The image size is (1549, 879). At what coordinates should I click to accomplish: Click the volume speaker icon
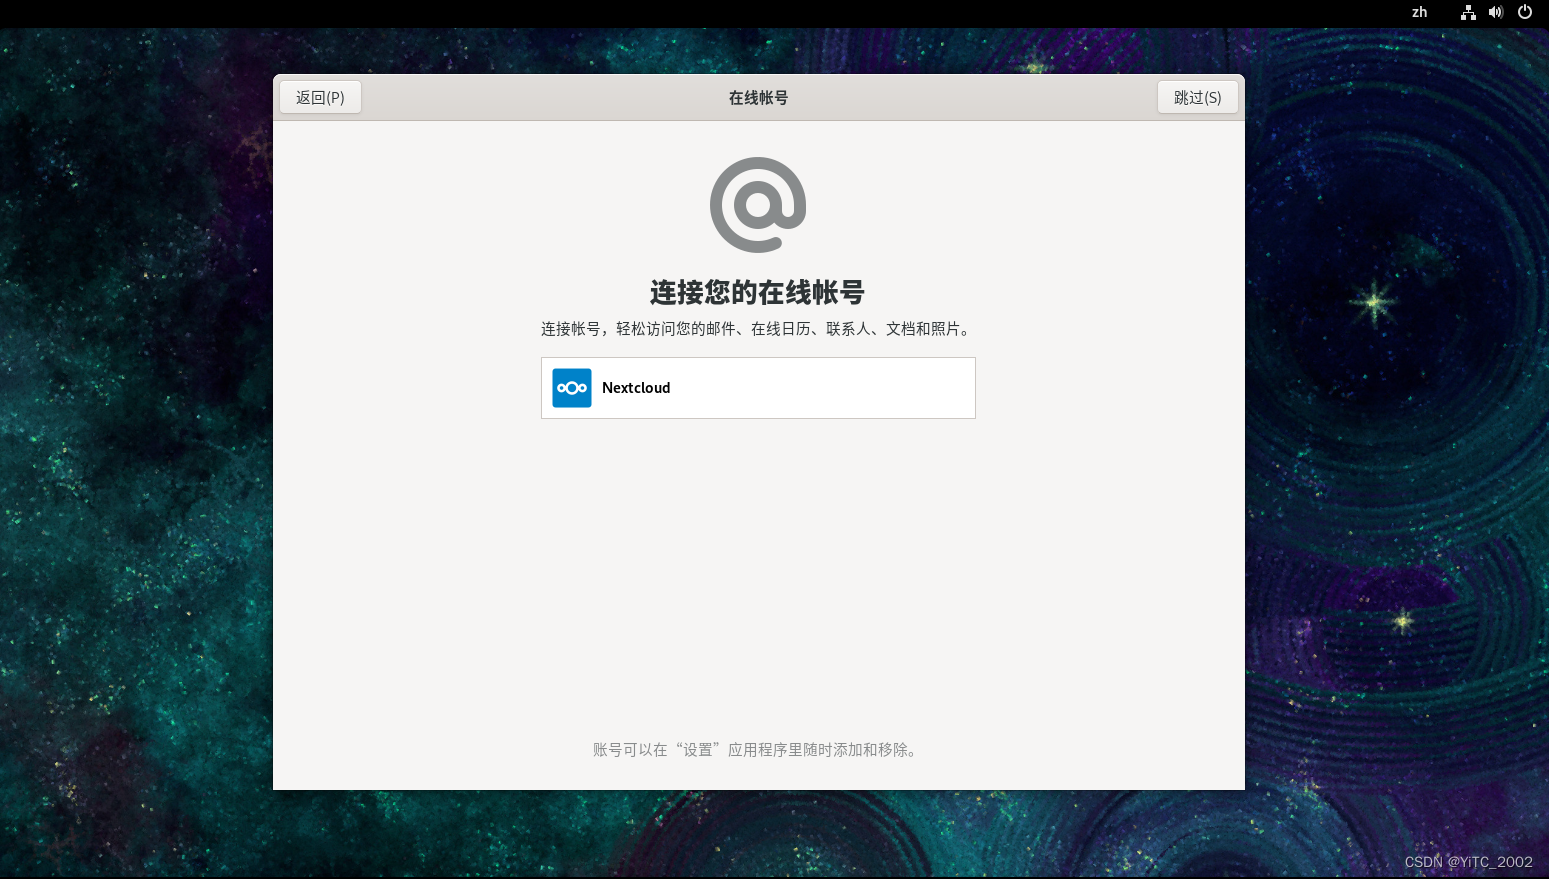[1496, 12]
